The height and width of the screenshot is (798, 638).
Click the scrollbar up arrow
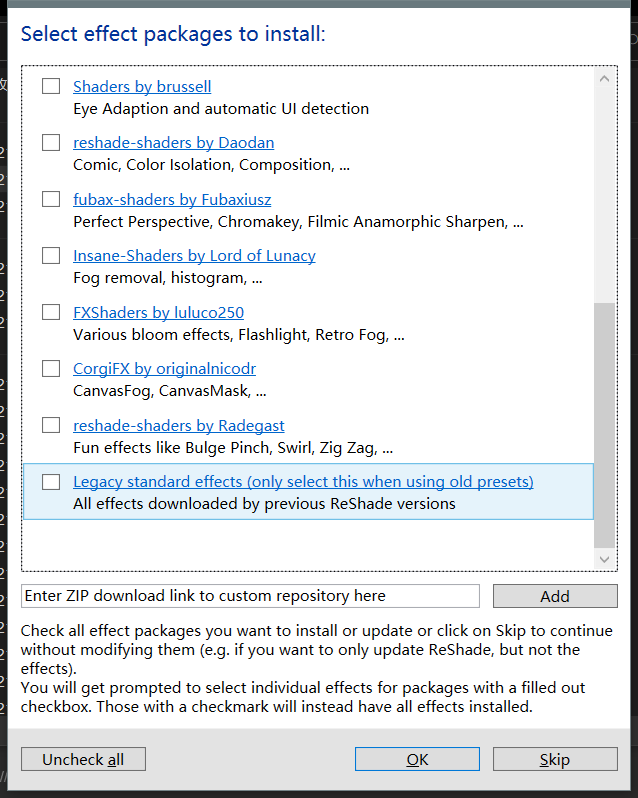[604, 79]
